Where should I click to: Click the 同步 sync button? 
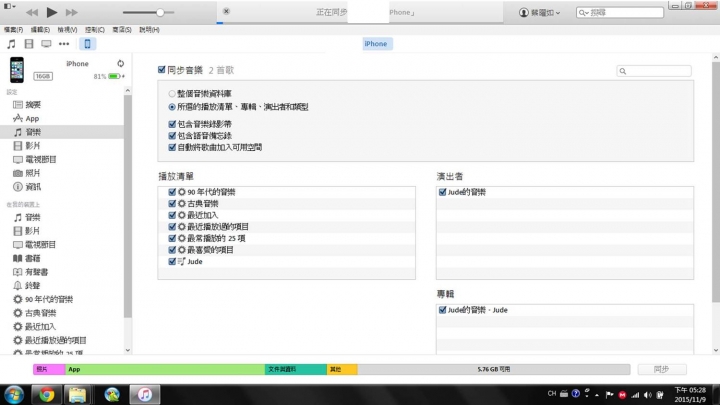pyautogui.click(x=662, y=369)
